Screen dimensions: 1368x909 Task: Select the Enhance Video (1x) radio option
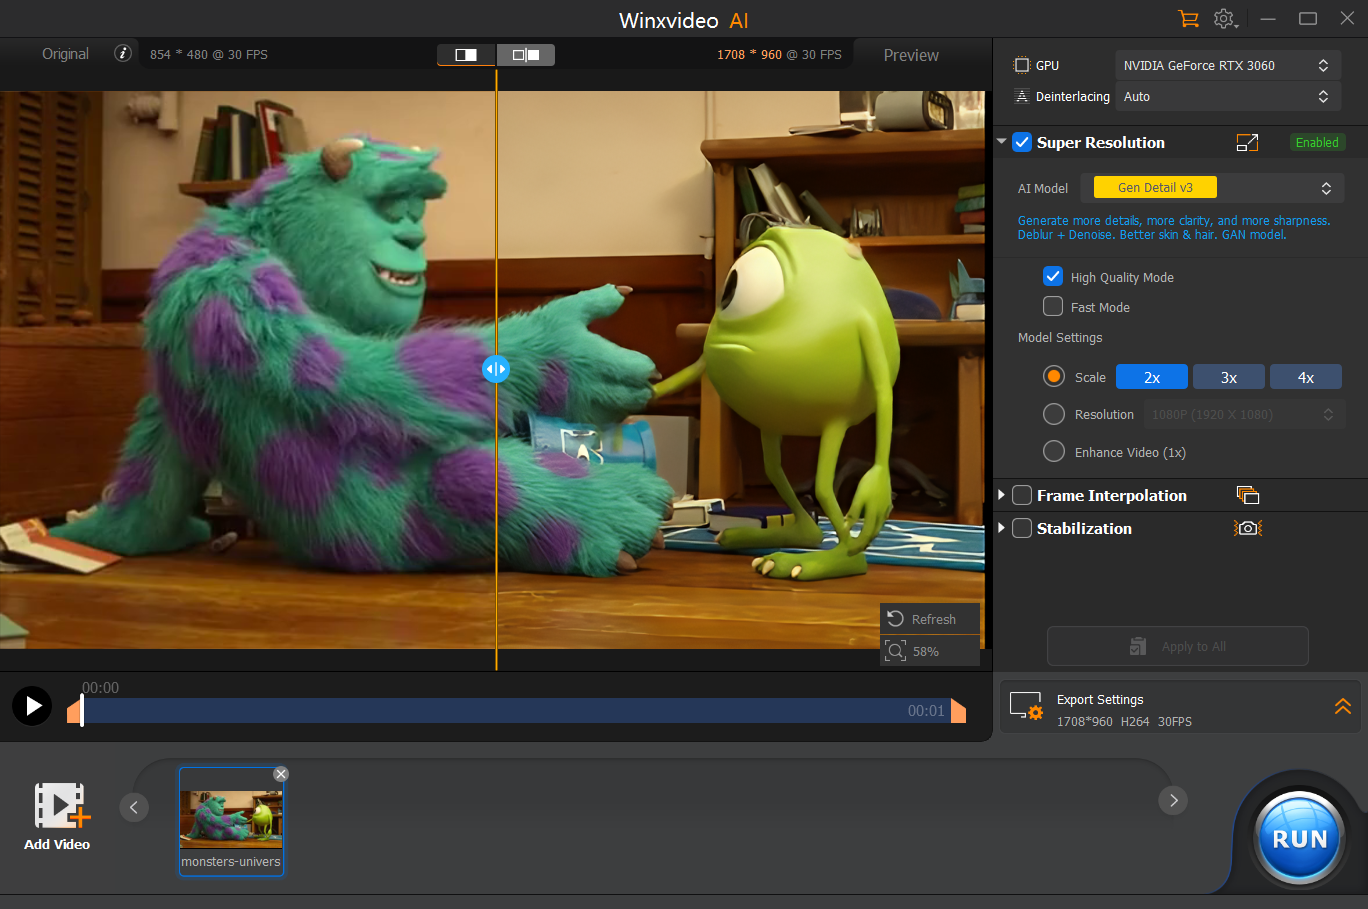click(x=1054, y=452)
